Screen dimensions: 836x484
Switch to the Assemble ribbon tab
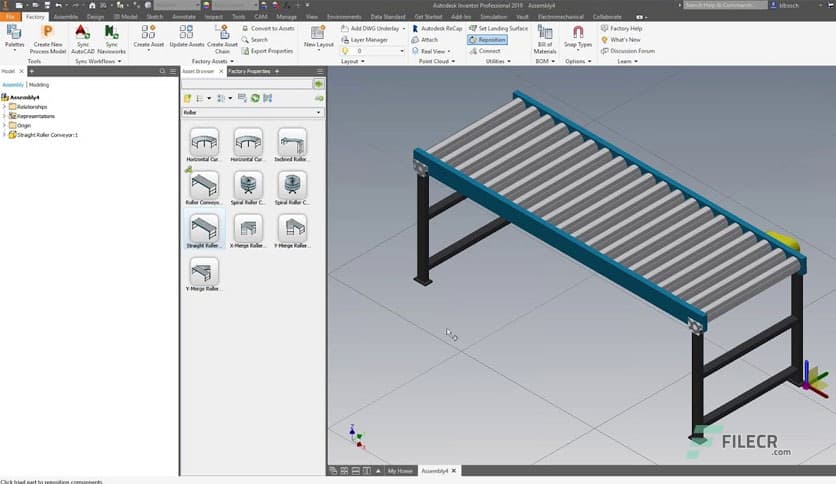click(x=66, y=17)
